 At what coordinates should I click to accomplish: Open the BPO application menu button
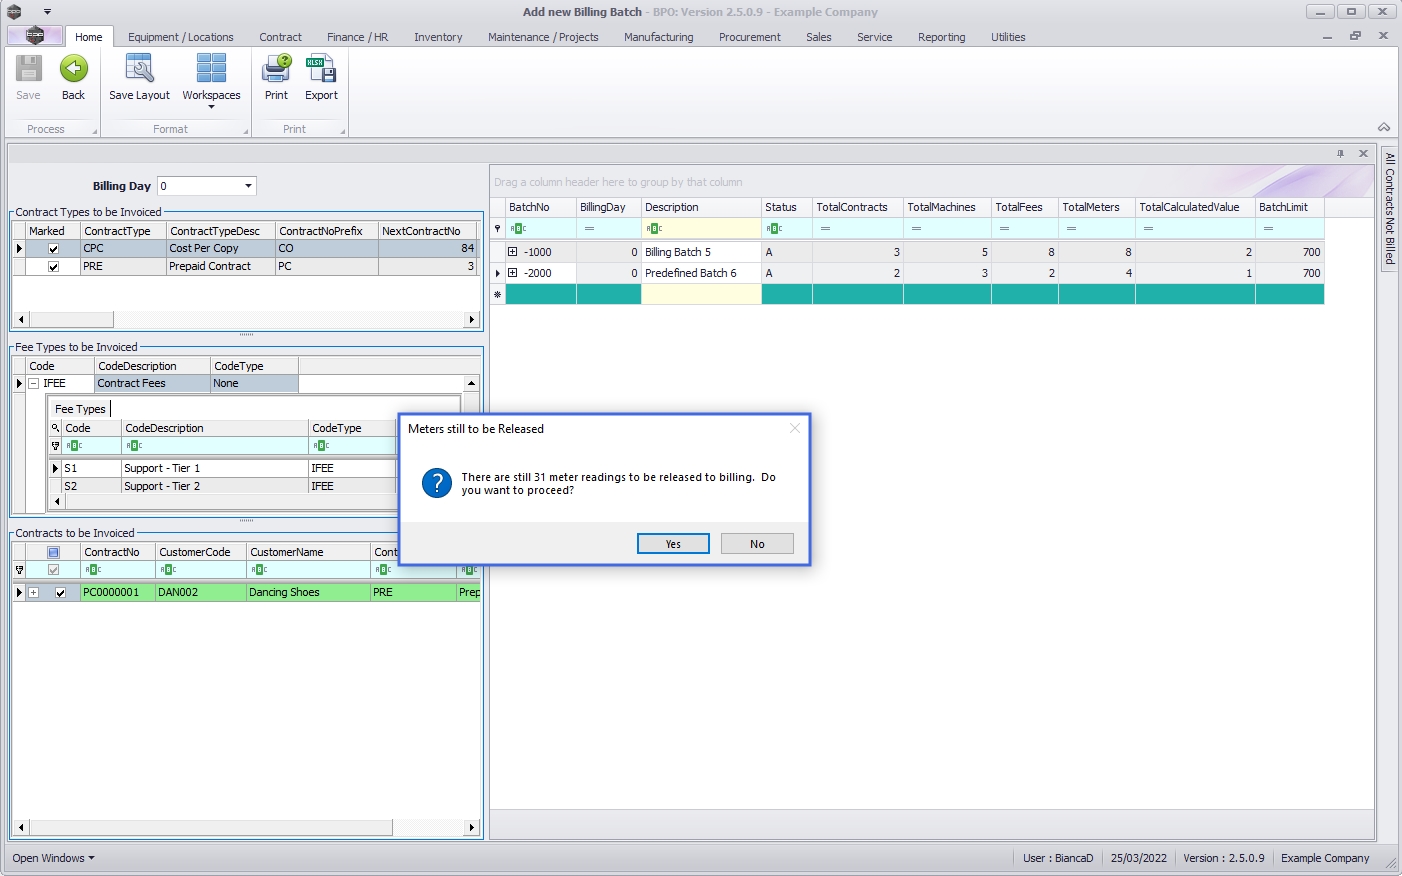click(x=35, y=36)
